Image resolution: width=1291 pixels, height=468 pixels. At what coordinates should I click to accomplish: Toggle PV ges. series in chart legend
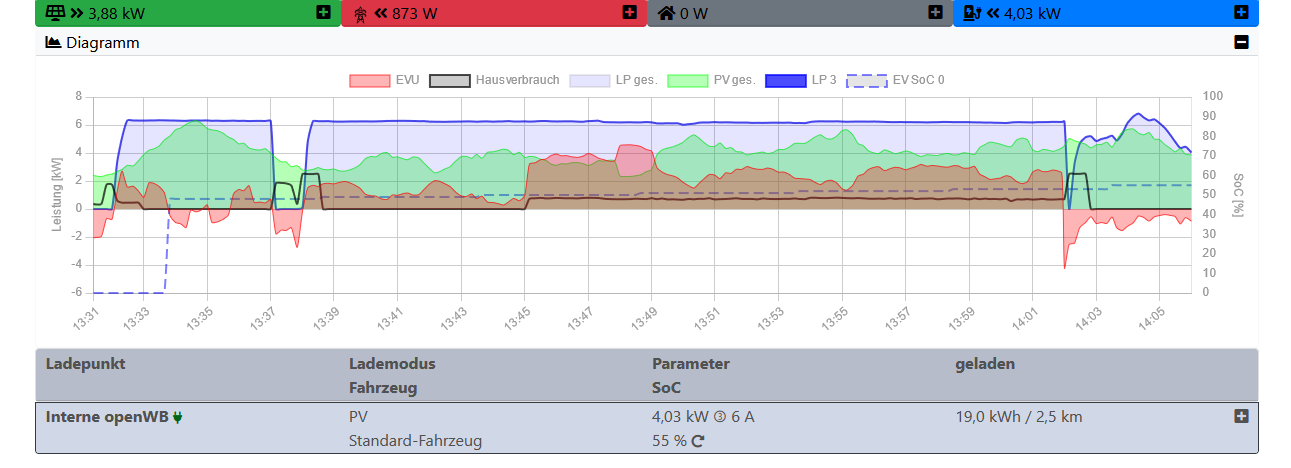click(x=711, y=80)
